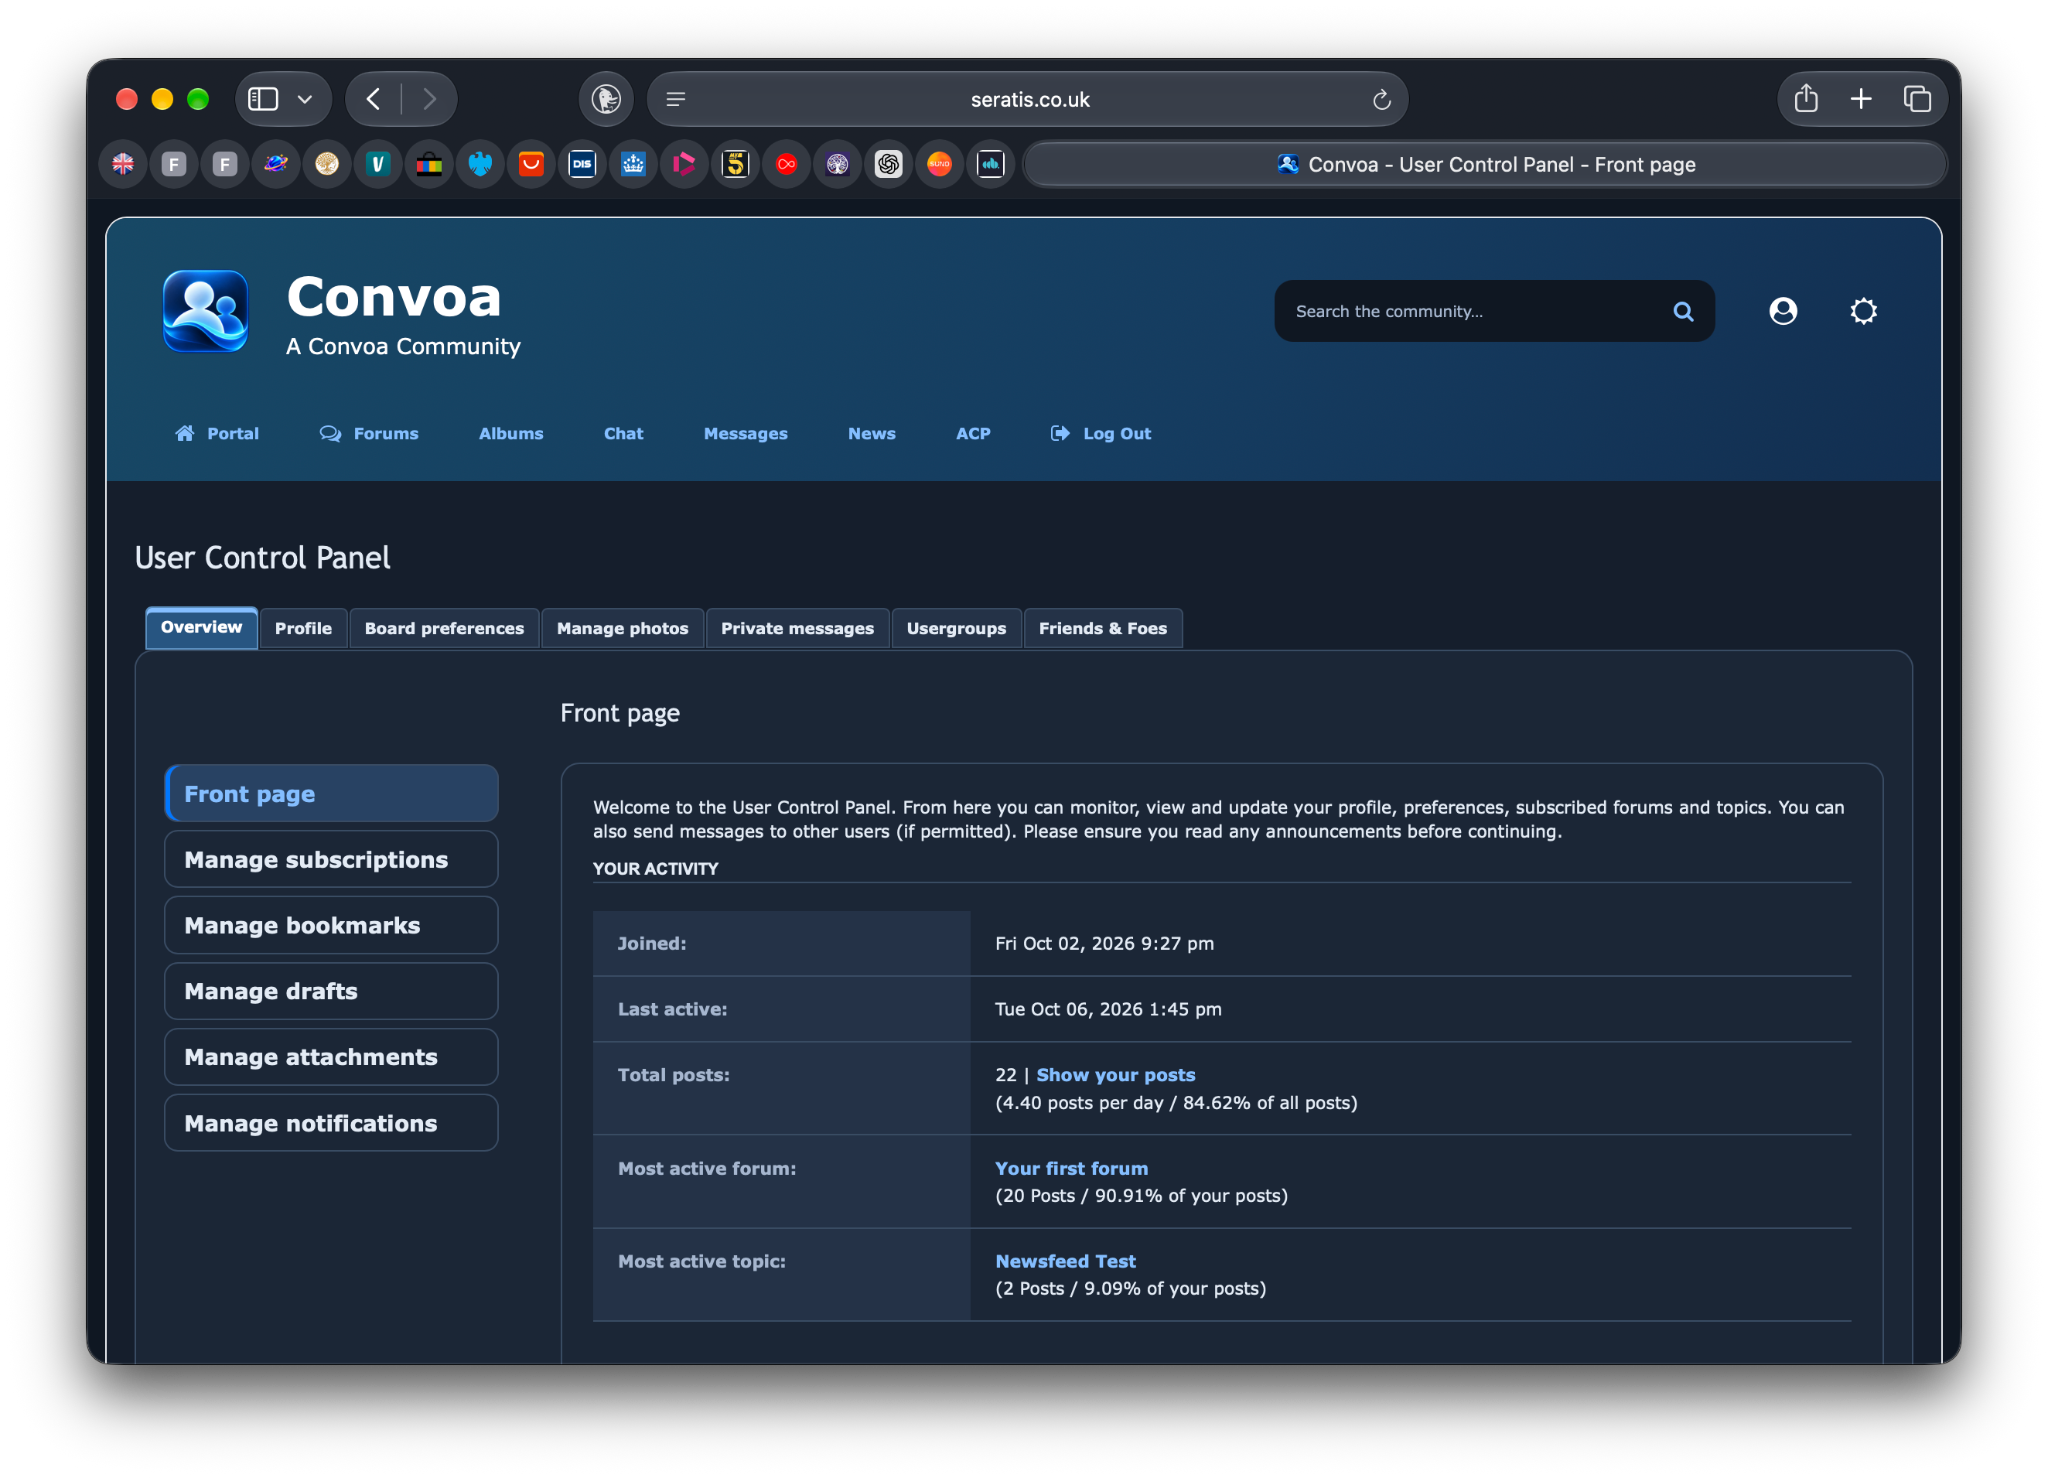Select Manage bookmarks in sidebar
Screen dimensions: 2048x1478
331,925
